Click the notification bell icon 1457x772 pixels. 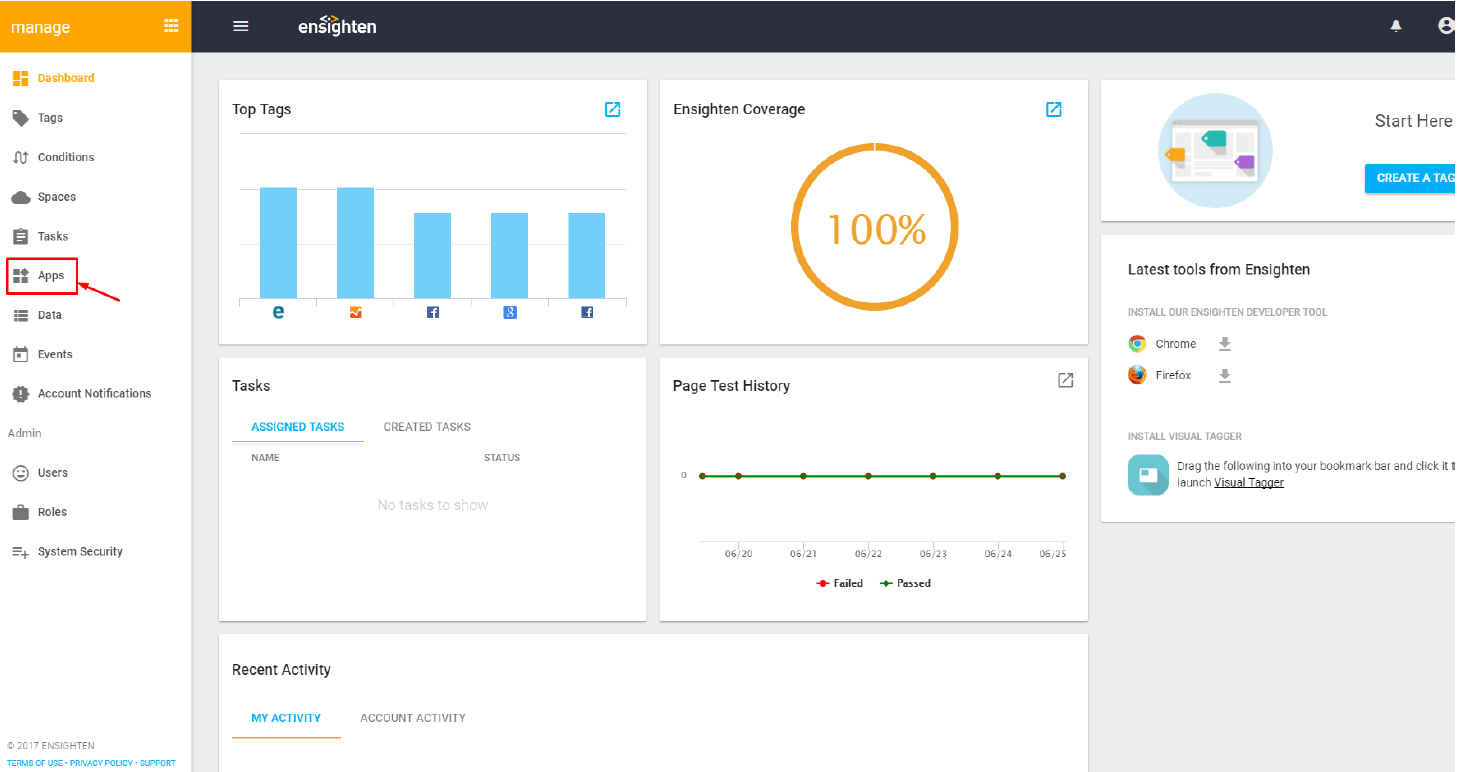[x=1396, y=27]
